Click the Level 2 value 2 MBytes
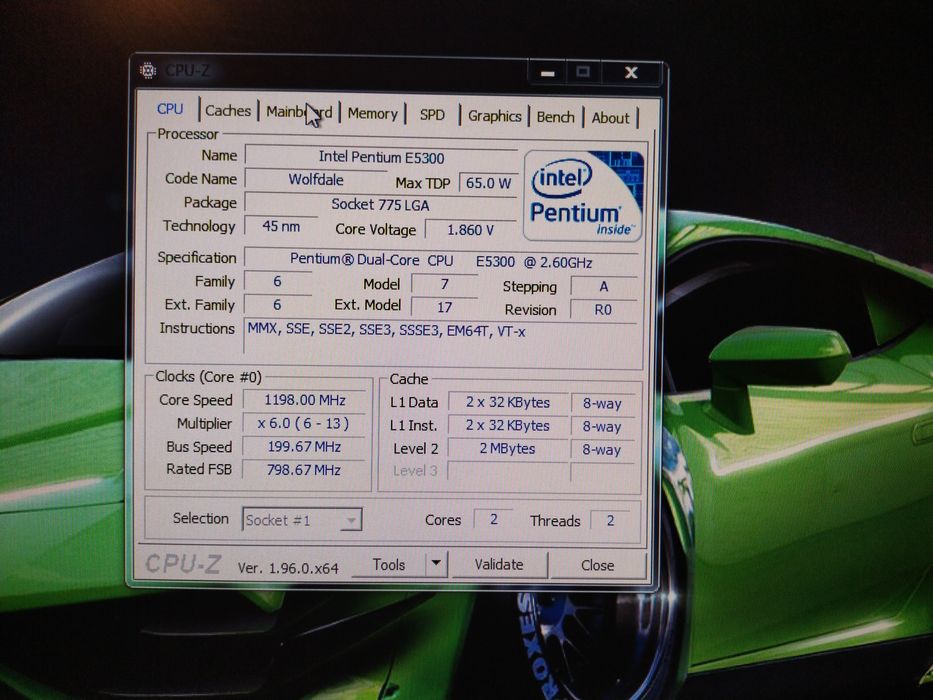The width and height of the screenshot is (933, 700). [508, 449]
